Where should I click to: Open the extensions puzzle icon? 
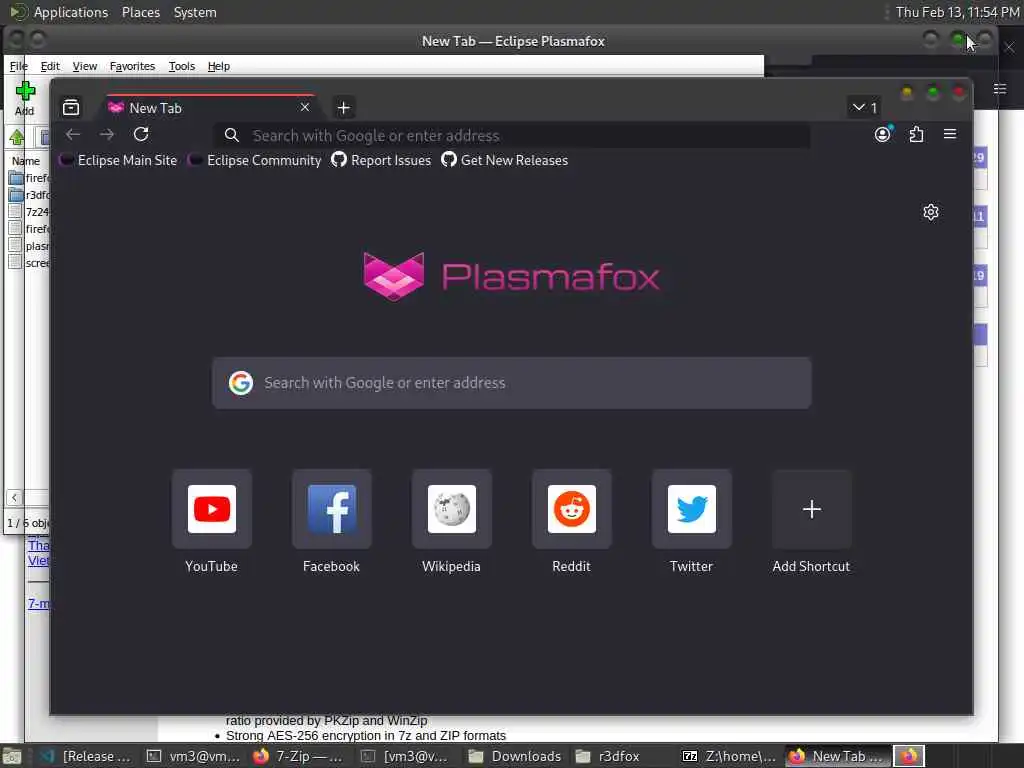pos(916,135)
